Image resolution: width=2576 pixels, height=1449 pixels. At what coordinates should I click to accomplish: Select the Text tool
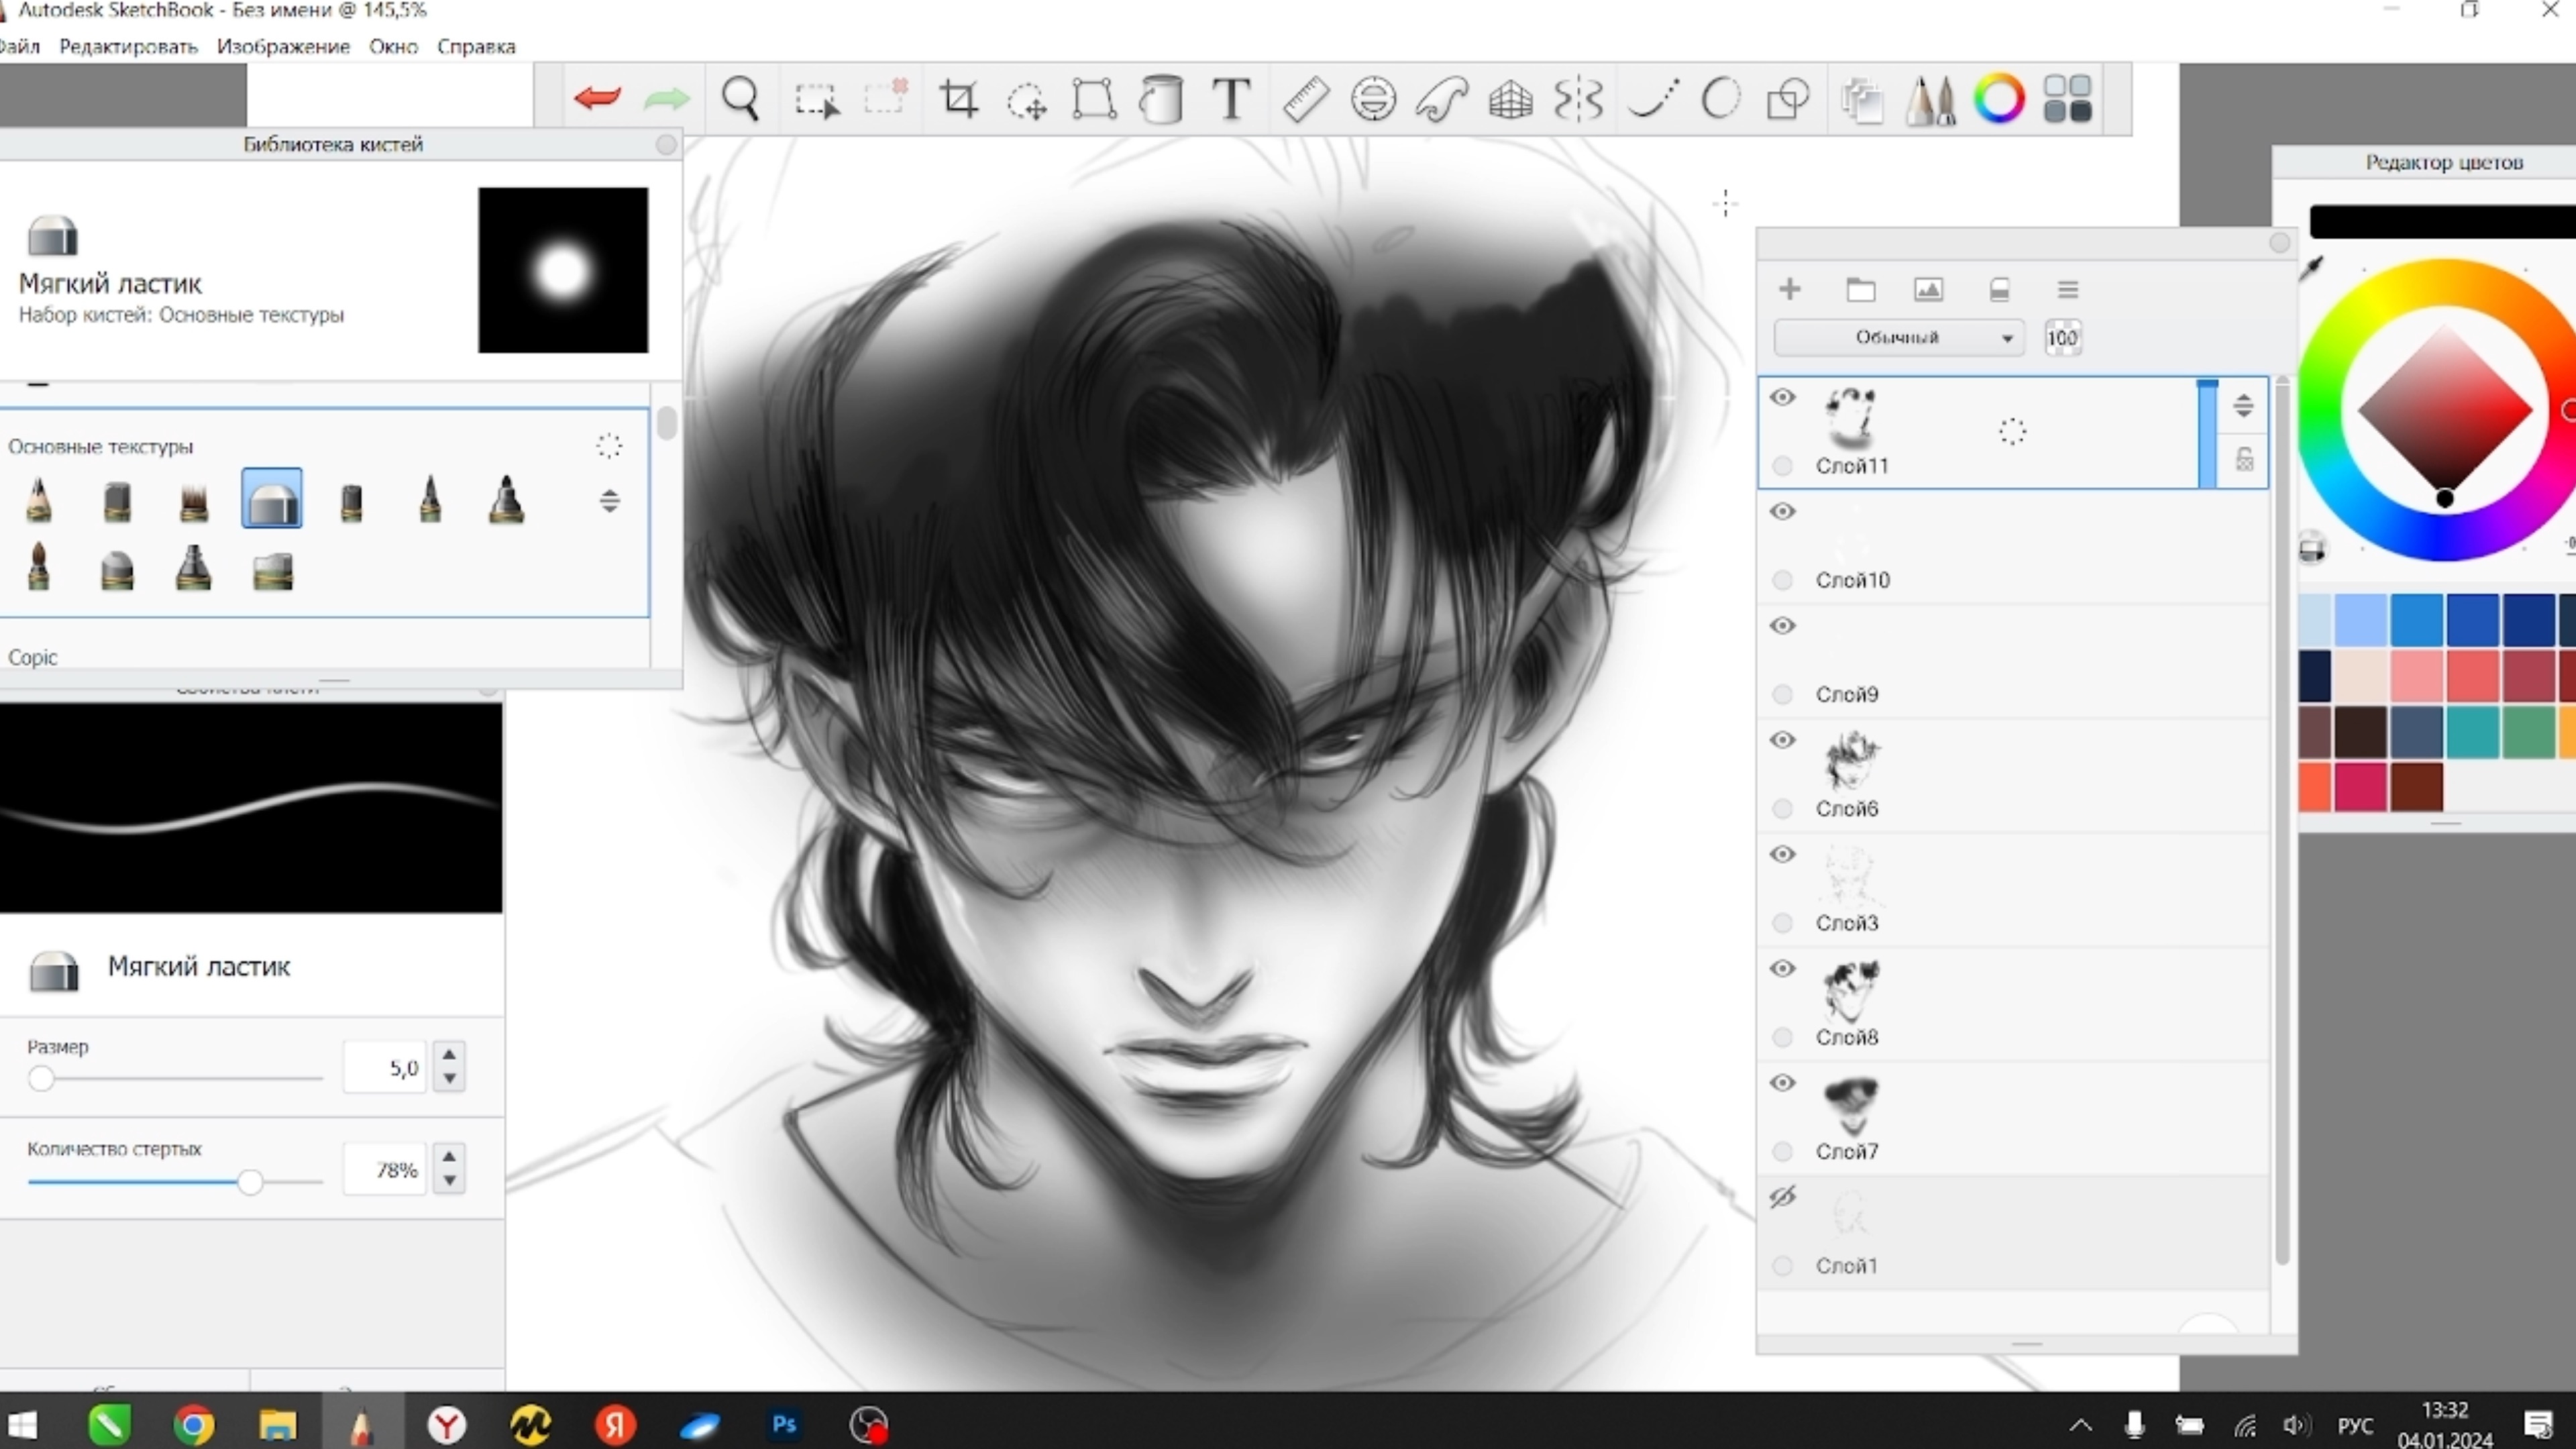1231,98
